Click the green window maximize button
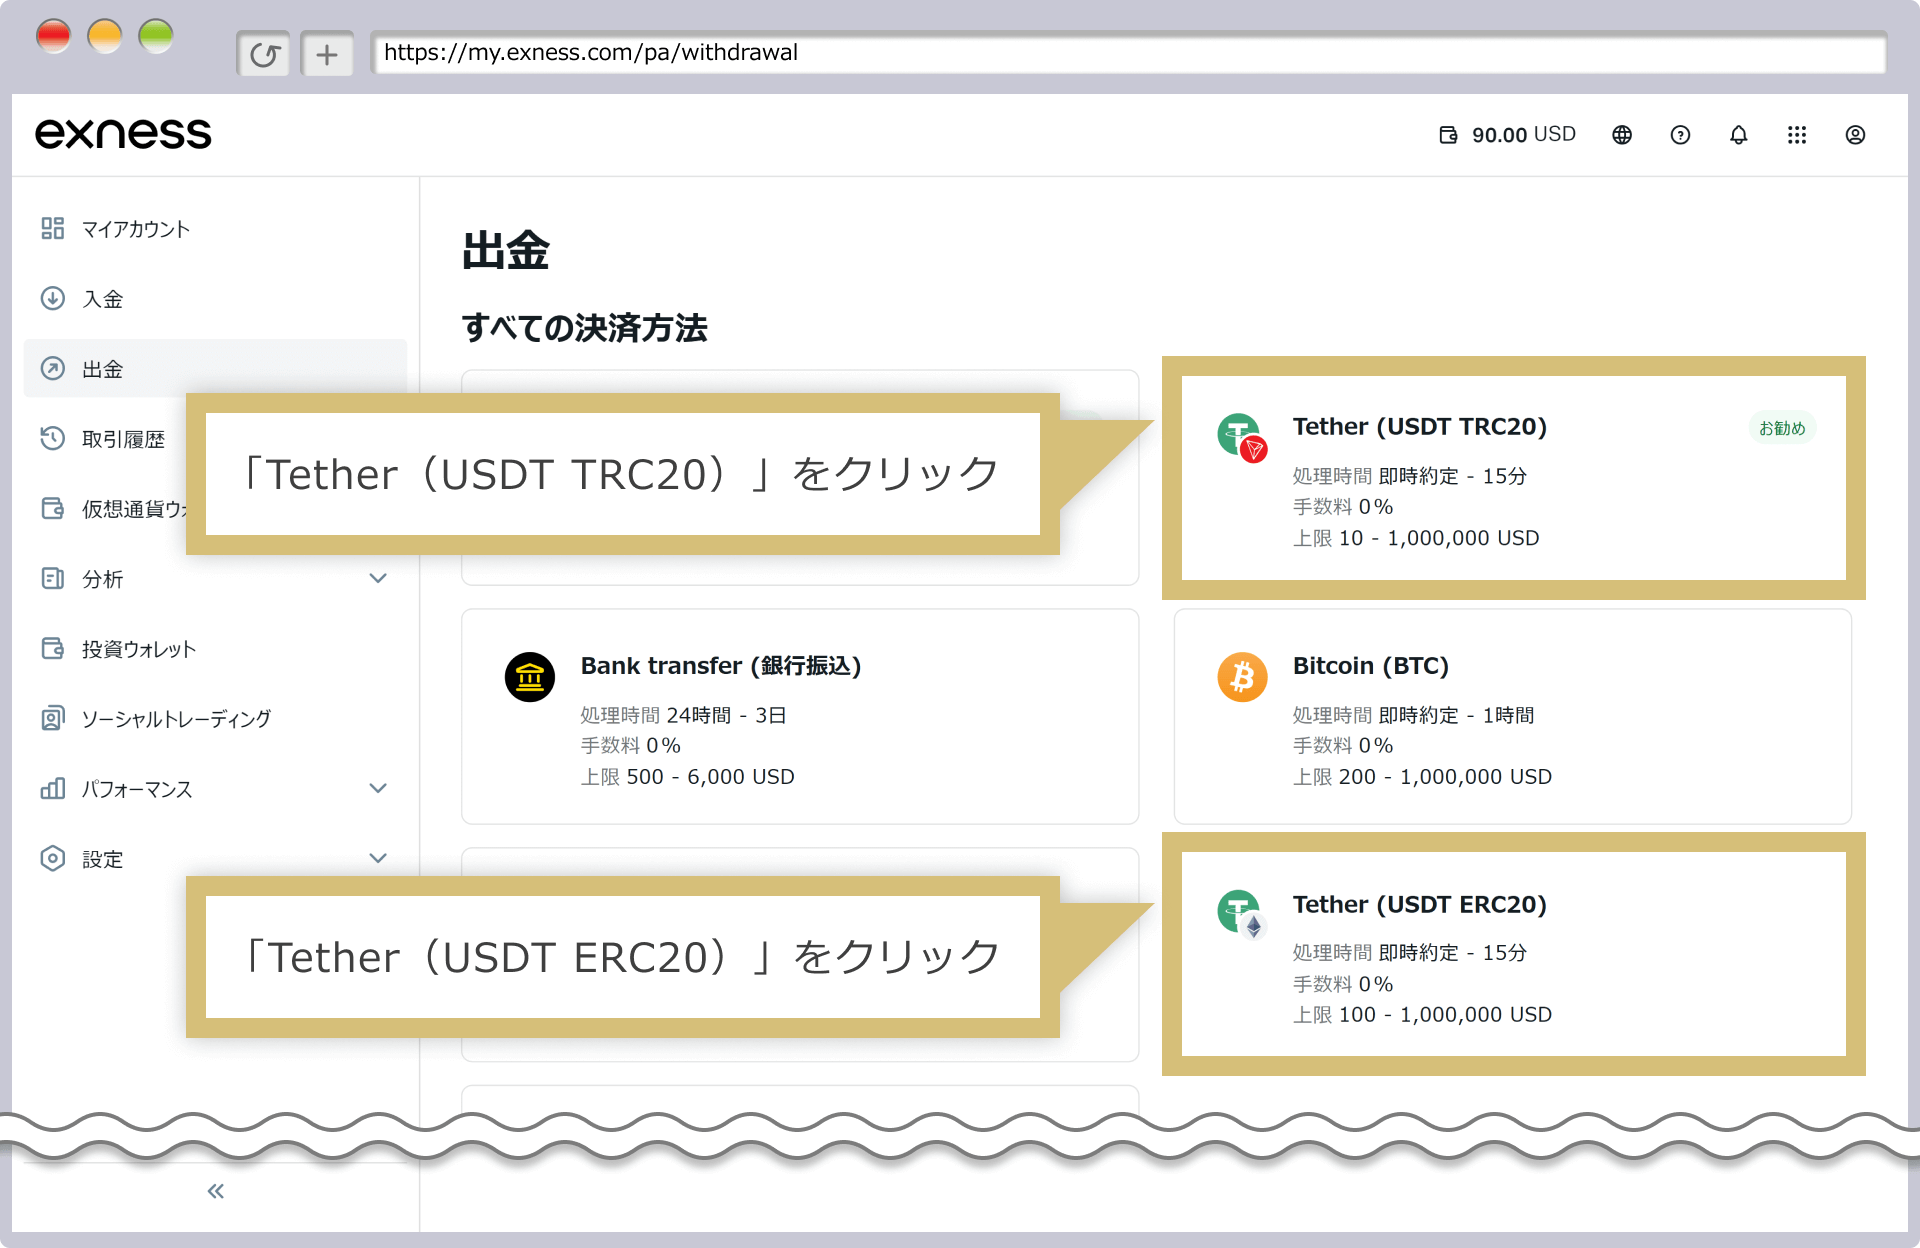 (156, 37)
